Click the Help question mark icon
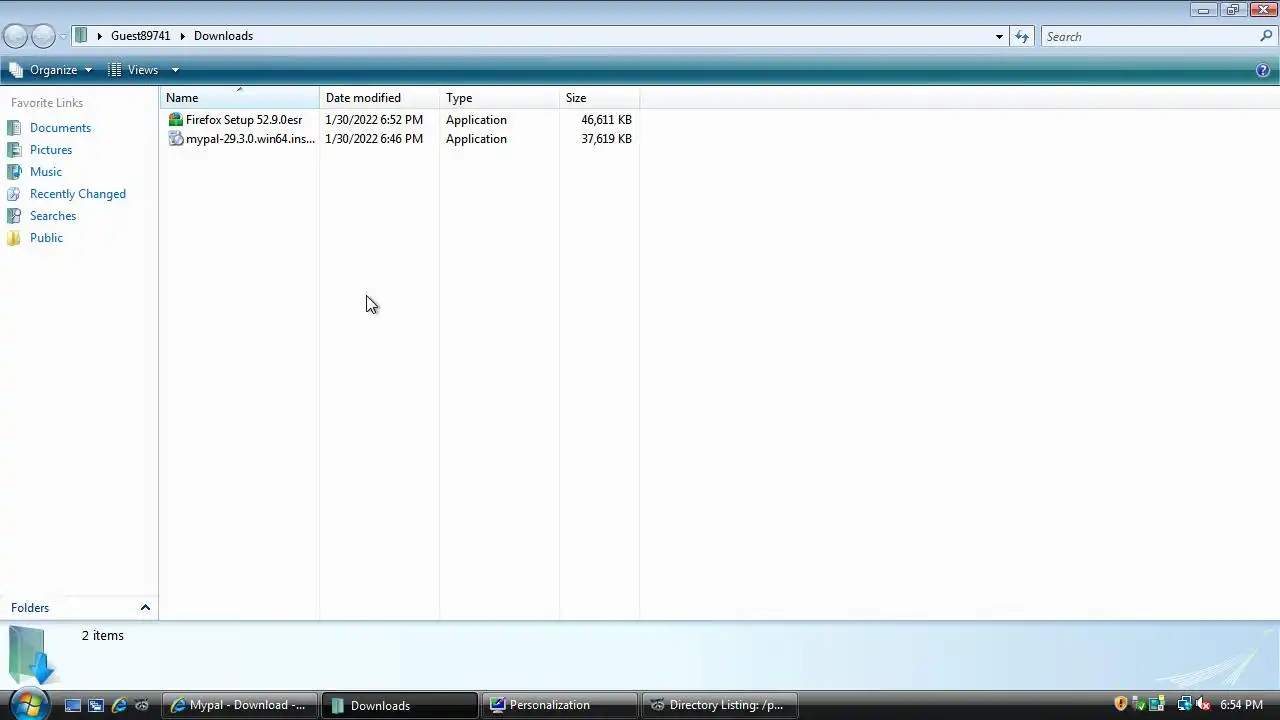This screenshot has width=1280, height=720. (x=1263, y=70)
